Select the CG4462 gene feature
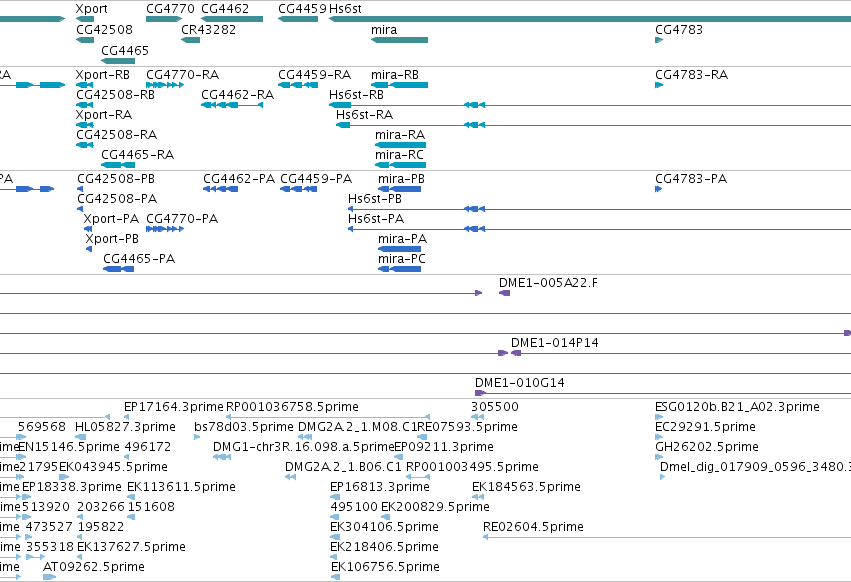This screenshot has height=582, width=851. click(232, 19)
